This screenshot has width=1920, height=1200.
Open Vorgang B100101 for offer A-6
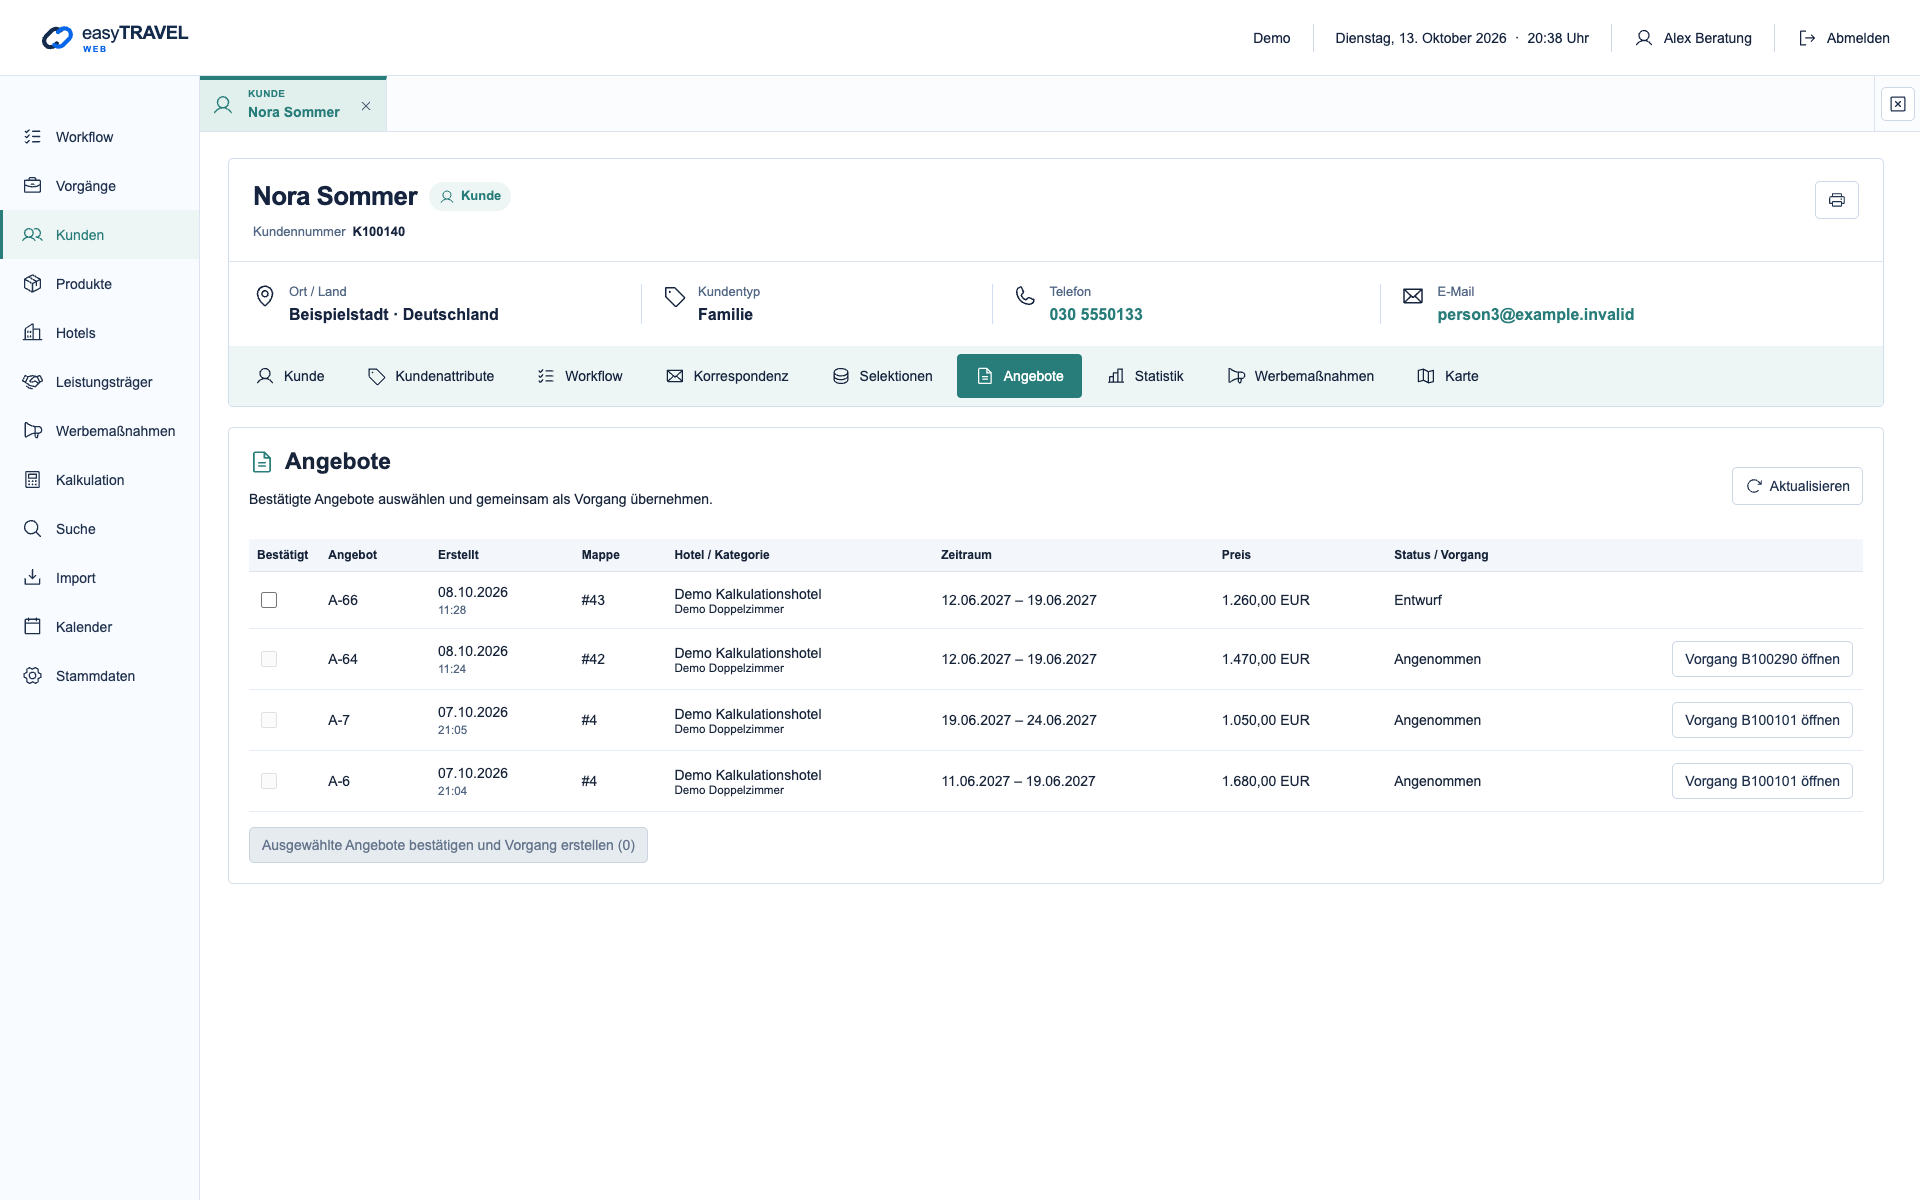pos(1762,781)
